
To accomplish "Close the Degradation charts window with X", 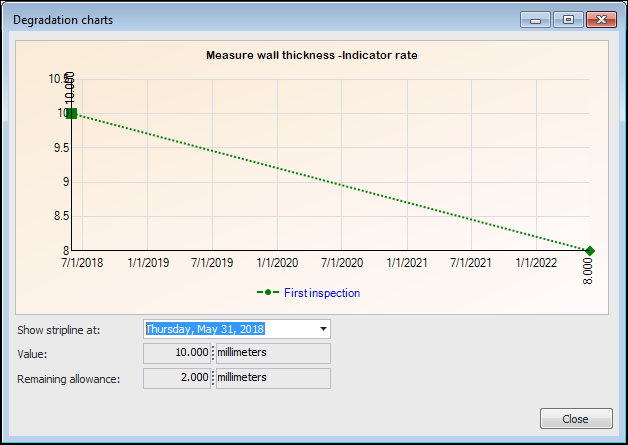I will pyautogui.click(x=601, y=20).
